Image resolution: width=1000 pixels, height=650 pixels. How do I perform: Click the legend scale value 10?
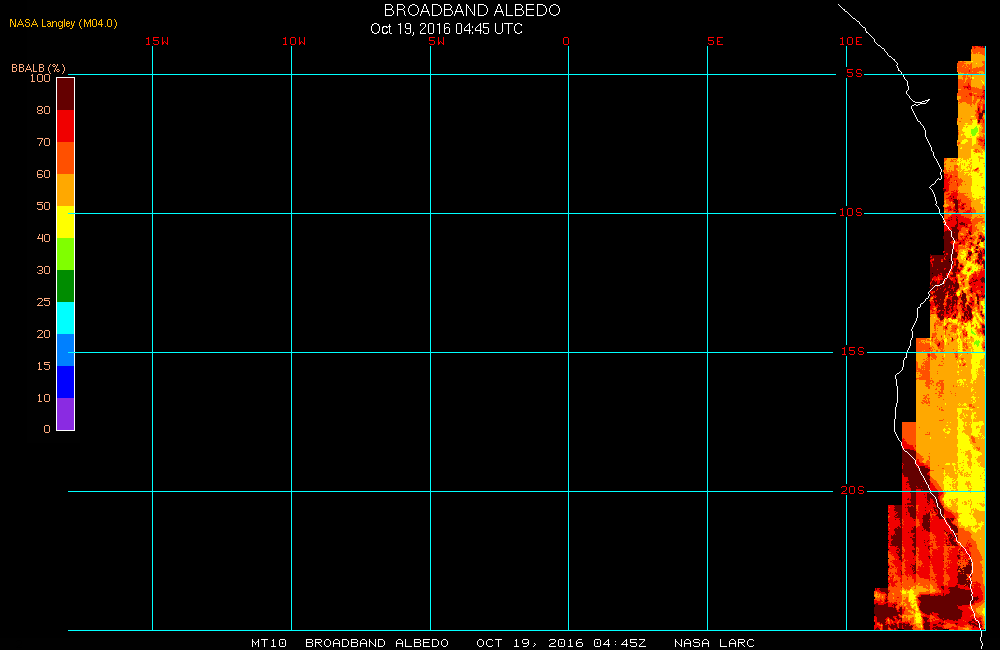[x=43, y=397]
